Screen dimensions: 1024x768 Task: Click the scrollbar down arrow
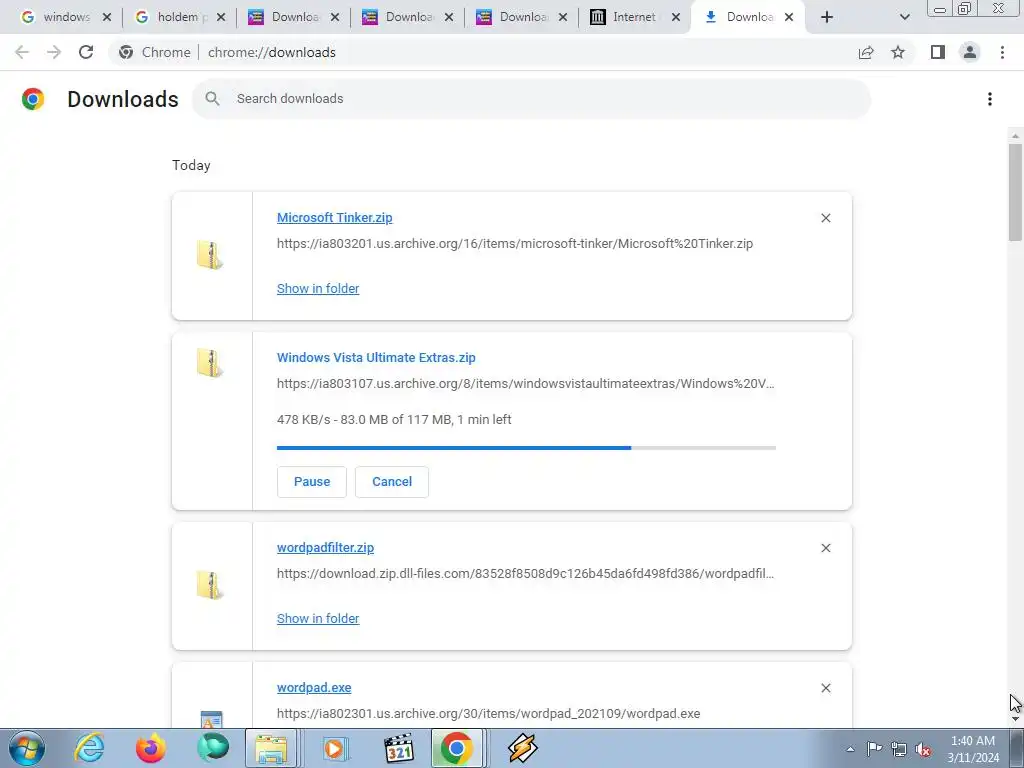point(1015,719)
